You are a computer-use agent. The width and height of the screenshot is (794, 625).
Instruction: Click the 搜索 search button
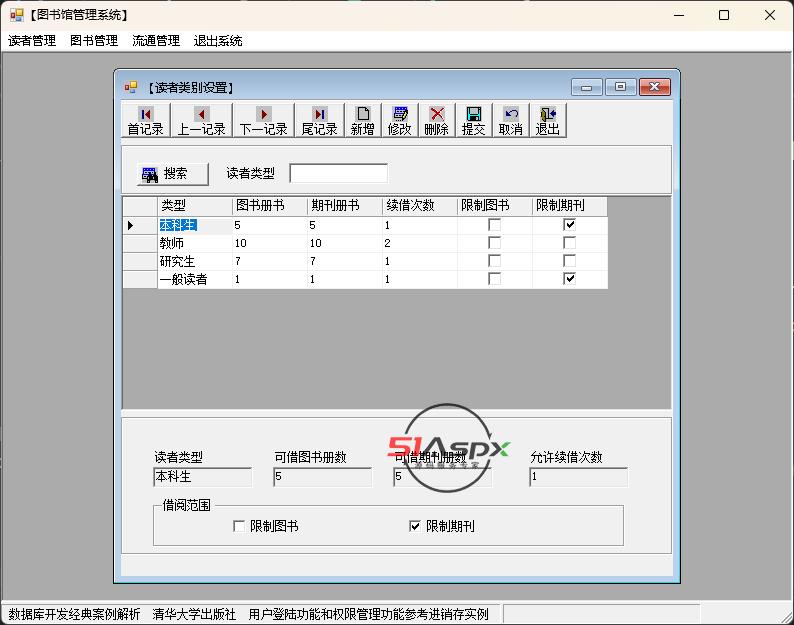click(x=173, y=174)
